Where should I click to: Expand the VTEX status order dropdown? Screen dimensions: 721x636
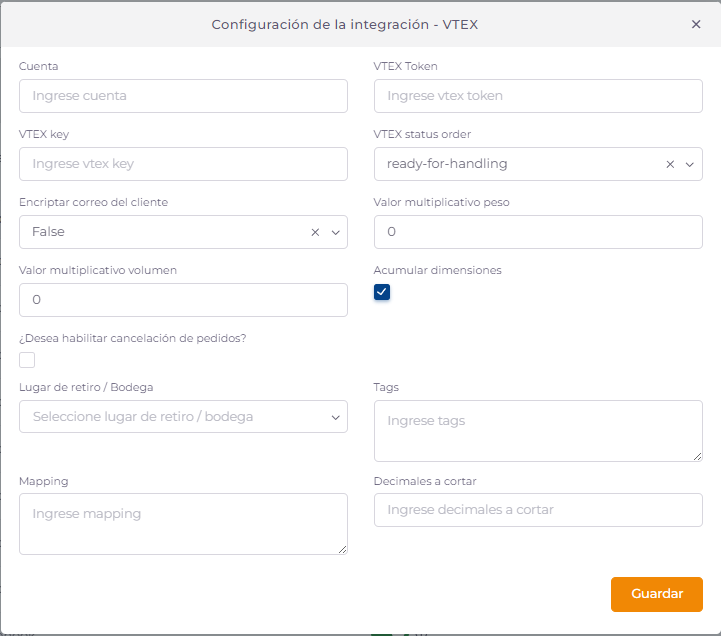tap(689, 164)
